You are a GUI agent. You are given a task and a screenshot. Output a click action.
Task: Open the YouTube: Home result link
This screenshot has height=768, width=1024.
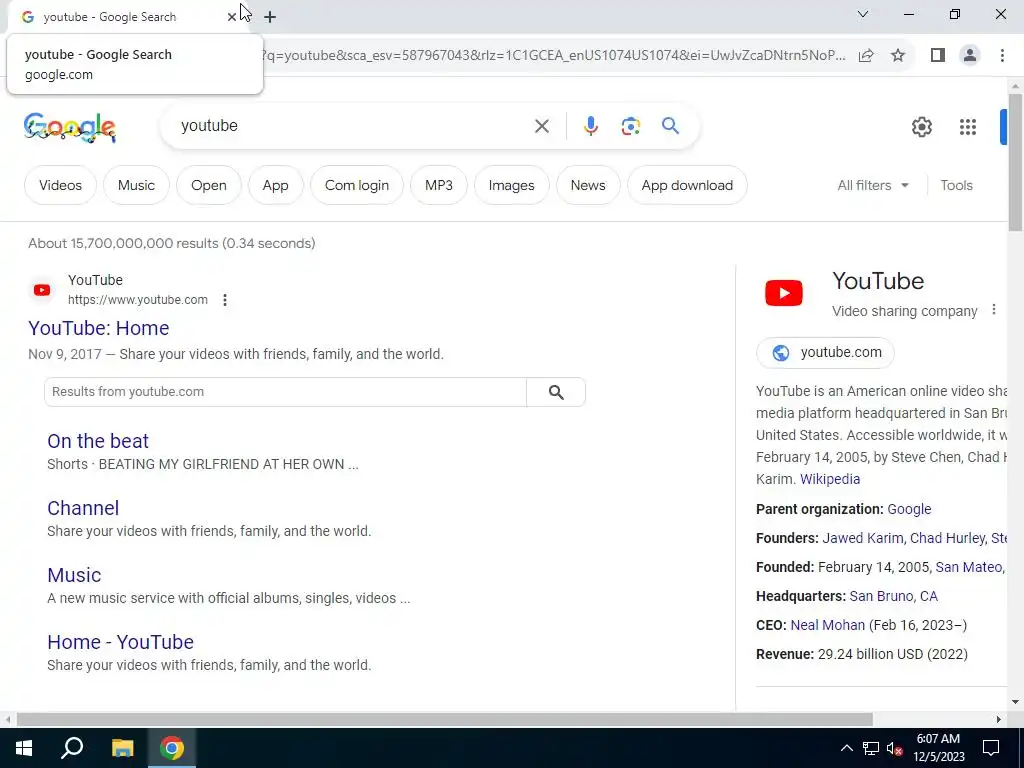(99, 328)
